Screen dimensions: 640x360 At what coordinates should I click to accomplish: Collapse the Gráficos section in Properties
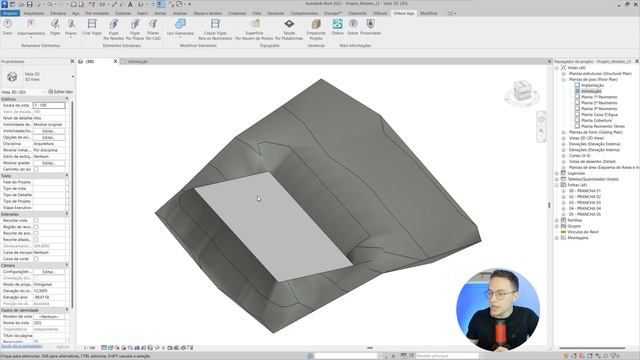(x=67, y=99)
